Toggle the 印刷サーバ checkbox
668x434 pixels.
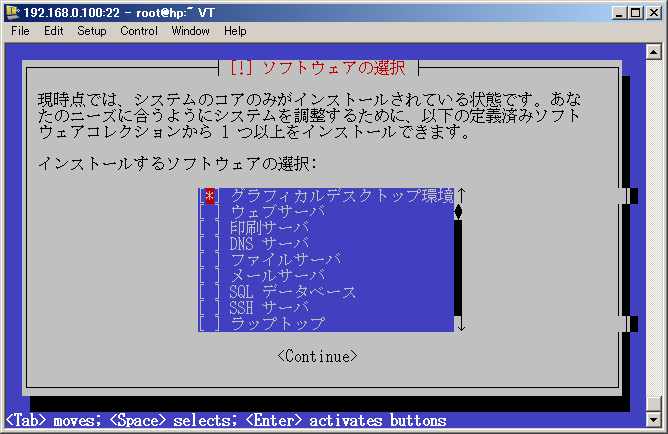(210, 228)
